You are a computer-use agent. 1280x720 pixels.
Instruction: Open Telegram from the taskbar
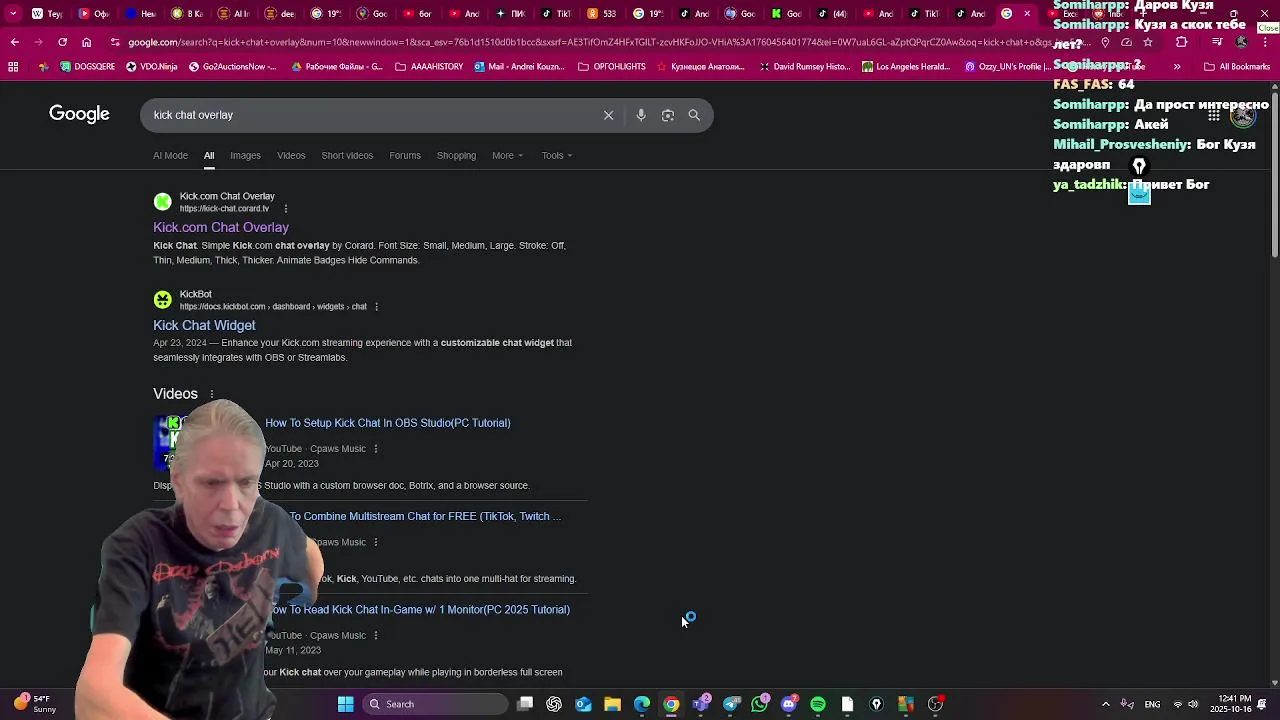[731, 704]
